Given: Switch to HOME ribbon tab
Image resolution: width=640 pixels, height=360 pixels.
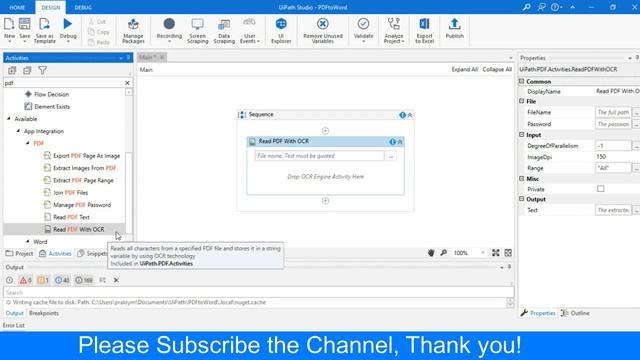Looking at the screenshot, I should (17, 7).
